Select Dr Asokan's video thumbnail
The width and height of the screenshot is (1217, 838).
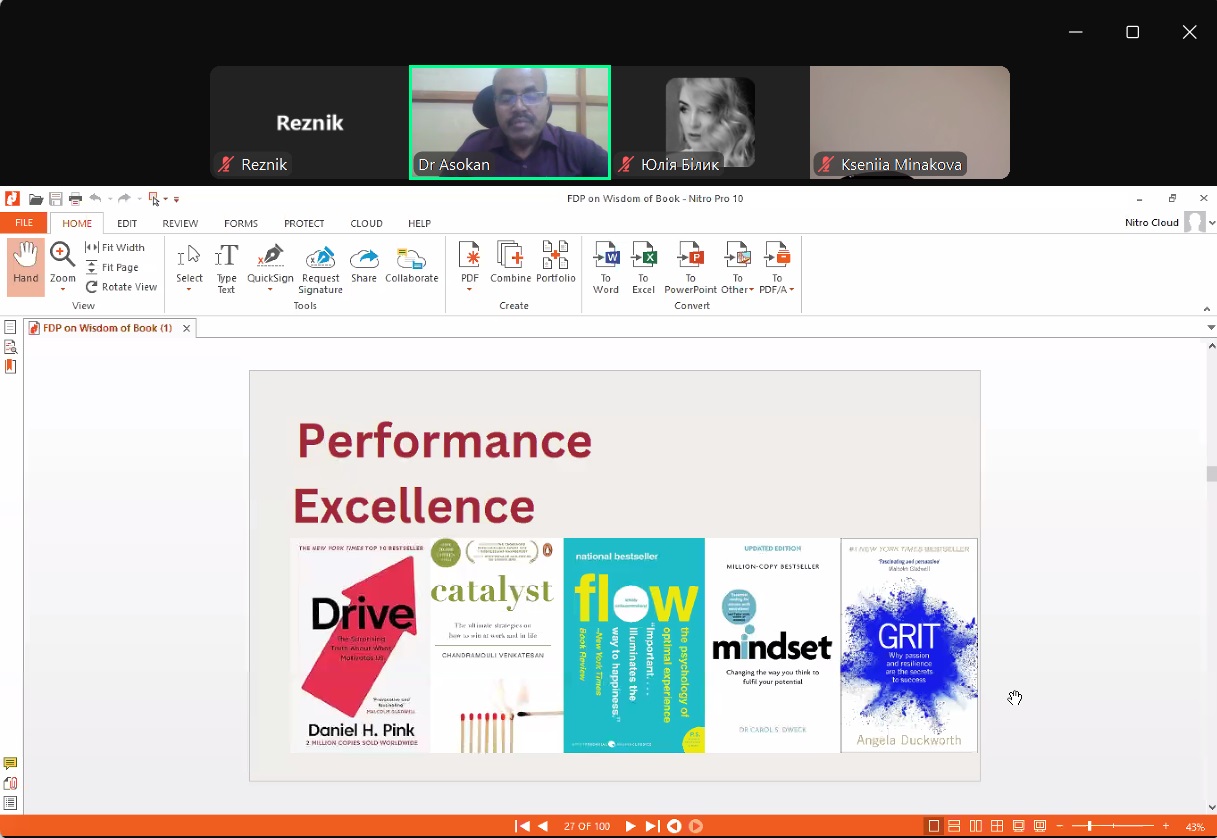(510, 123)
